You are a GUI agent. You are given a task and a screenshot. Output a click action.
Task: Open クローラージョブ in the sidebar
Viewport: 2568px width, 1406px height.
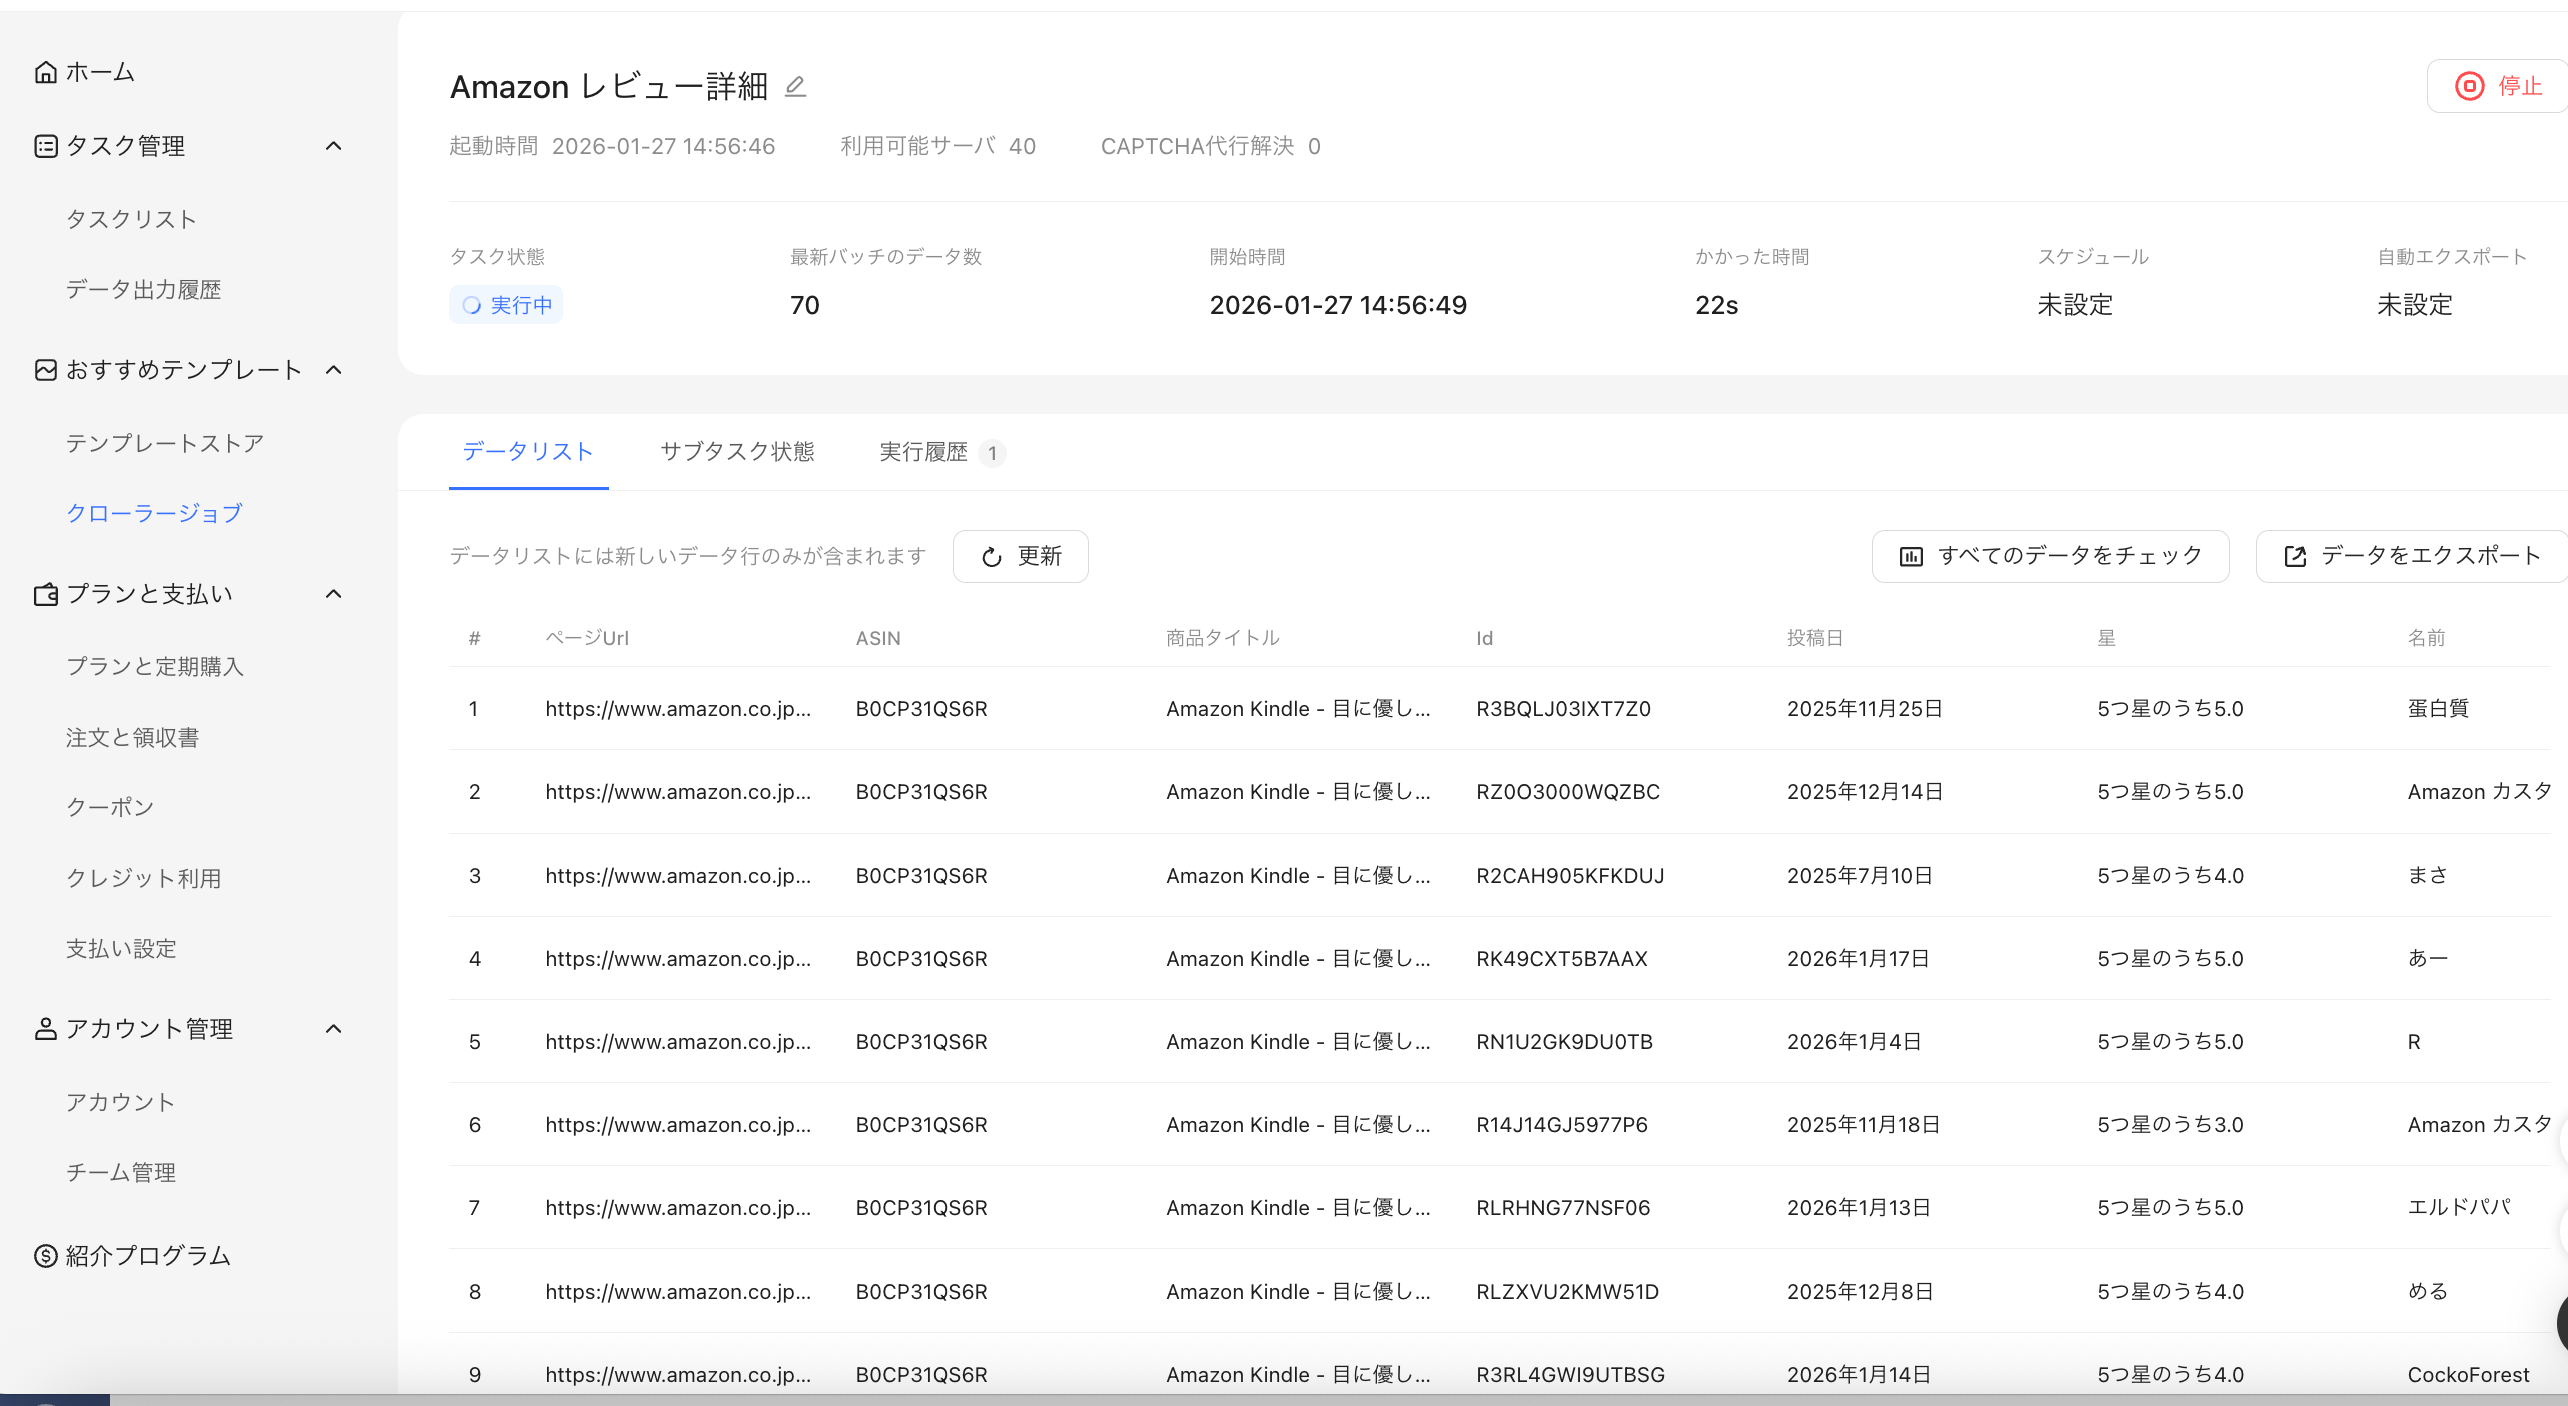pyautogui.click(x=154, y=513)
